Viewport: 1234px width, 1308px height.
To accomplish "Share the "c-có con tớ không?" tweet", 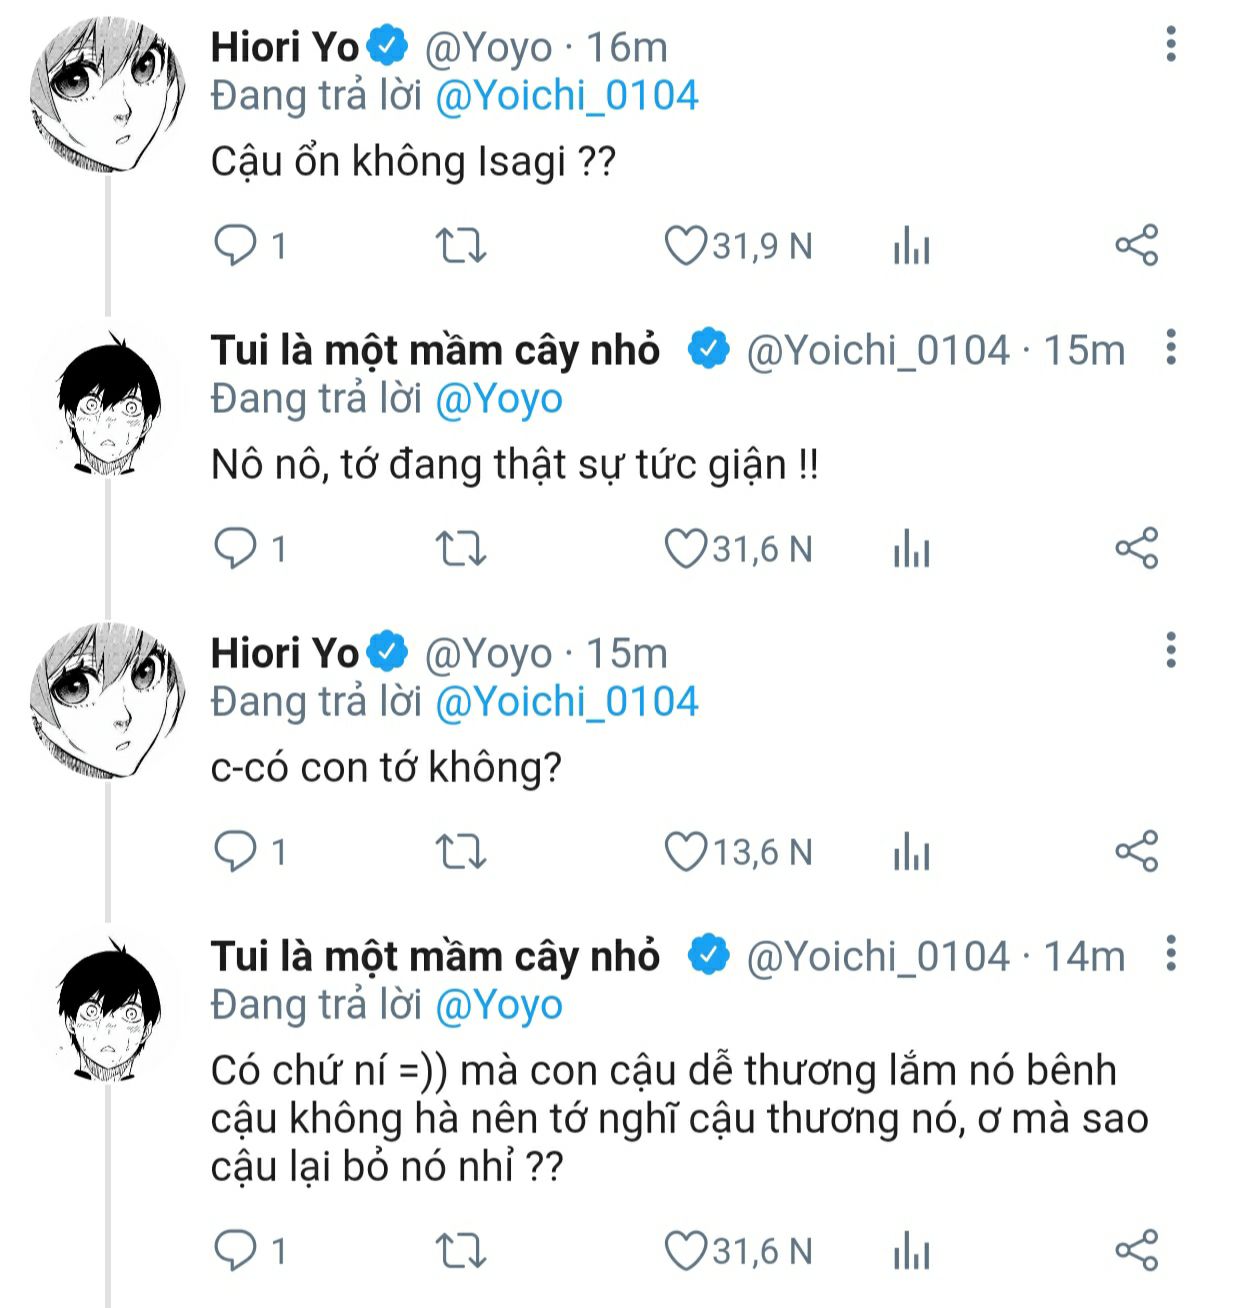I will pyautogui.click(x=1136, y=852).
